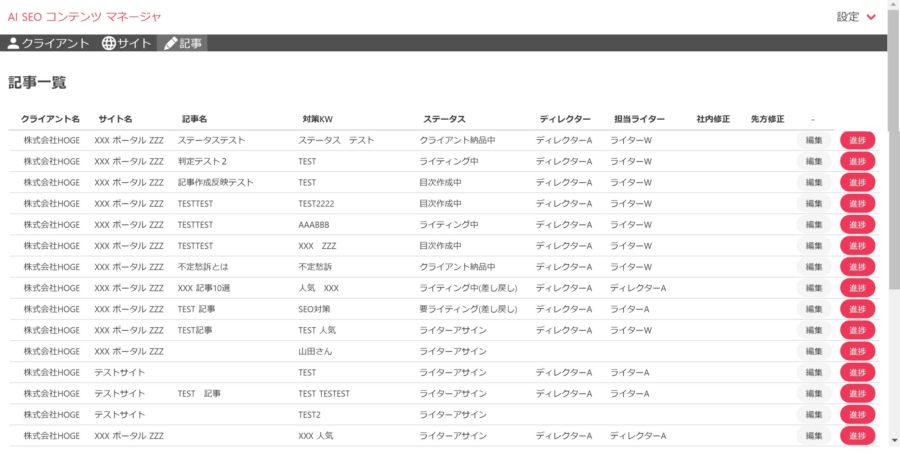This screenshot has width=900, height=456.
Task: Click 編集 for the 不定愁訴とは article
Action: [x=814, y=267]
